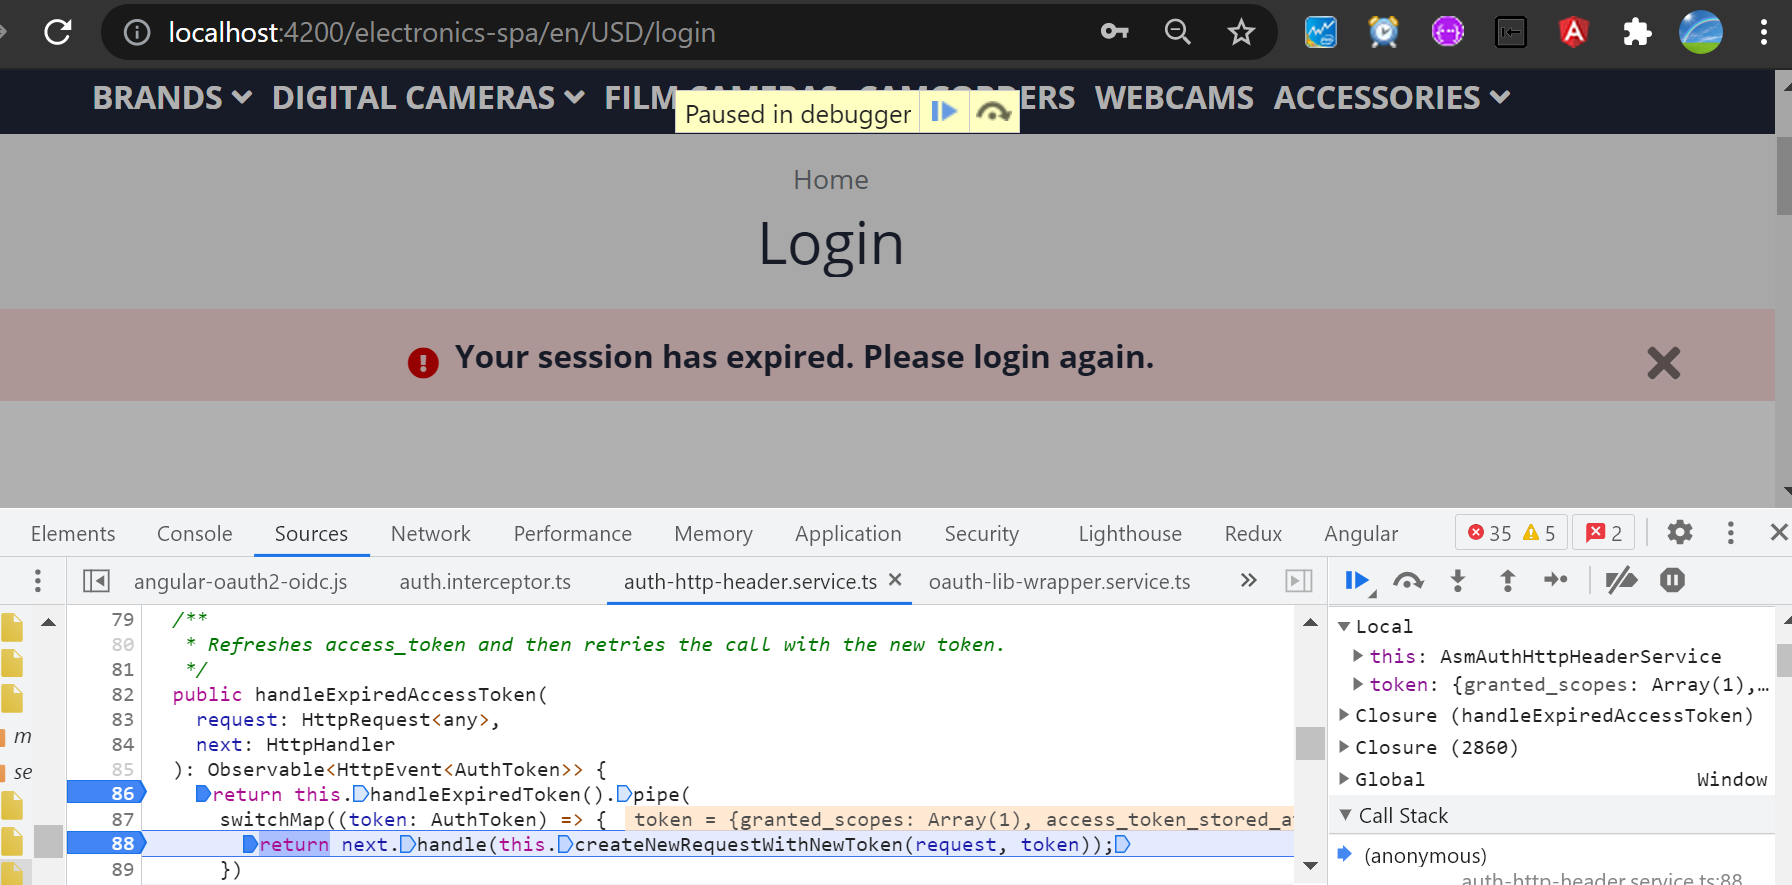
Task: Click the dark square bracket extension icon
Action: [1510, 32]
